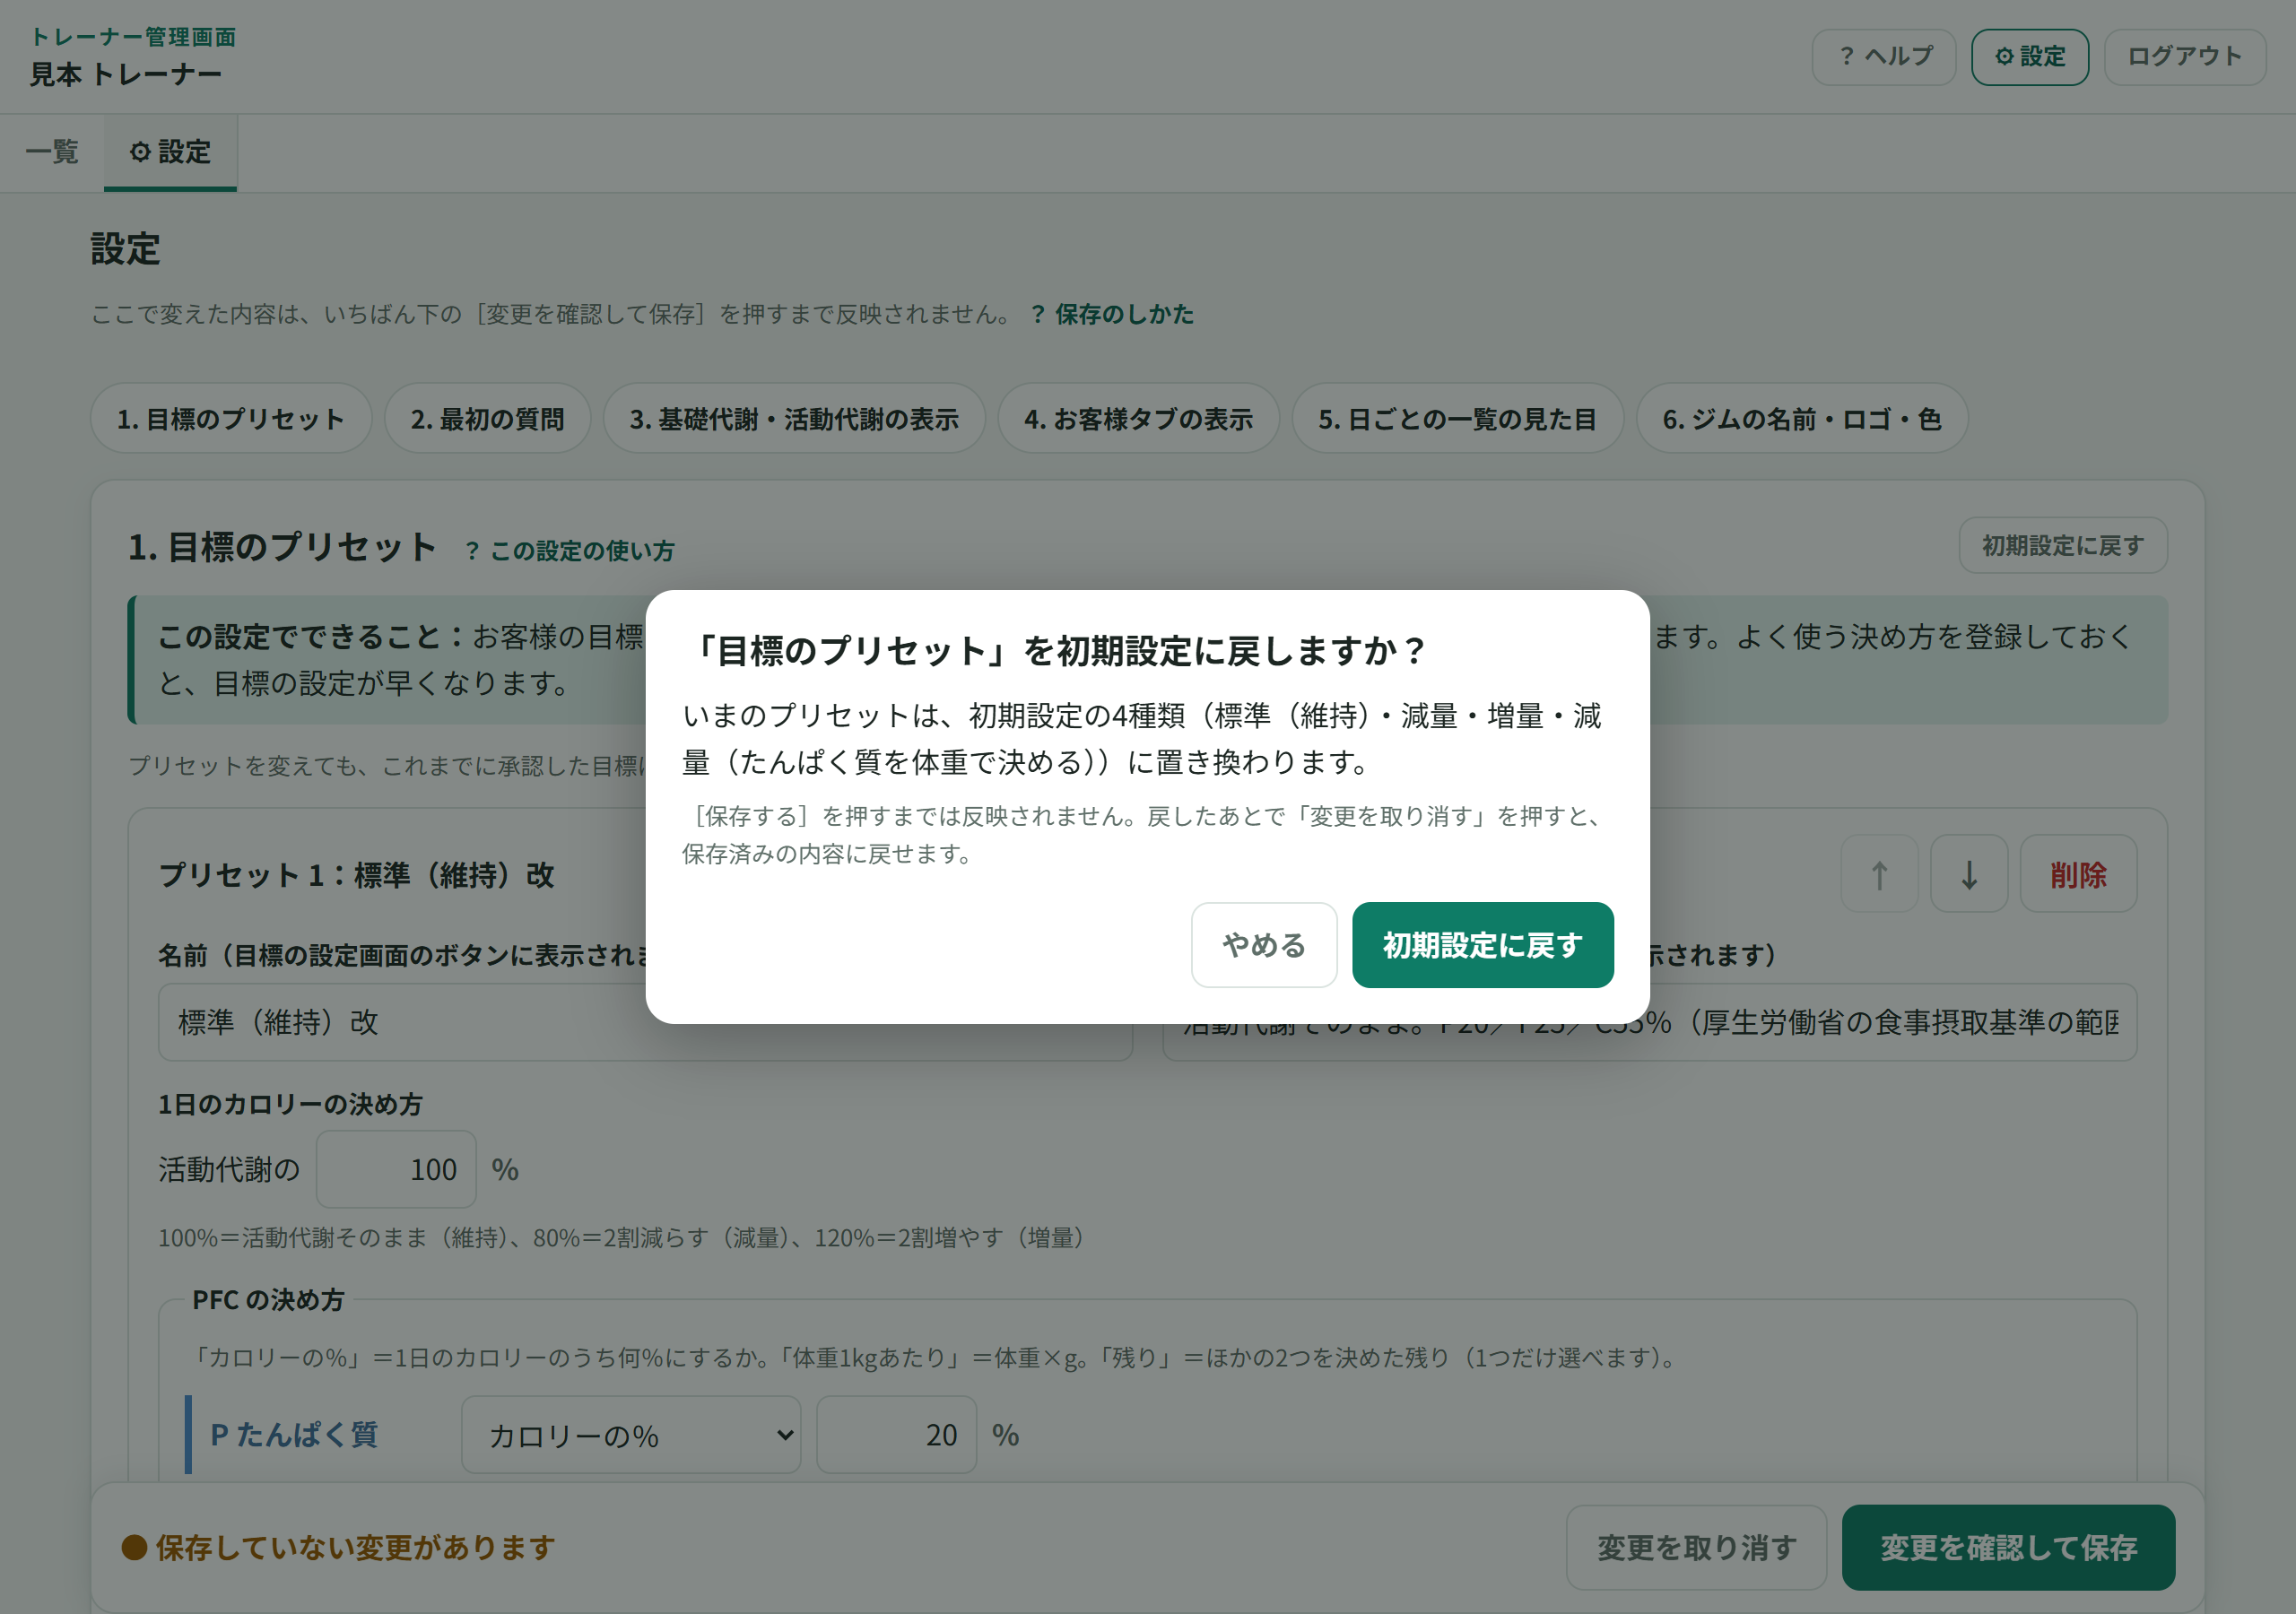Jump to section 2. 最初の質問
Image resolution: width=2296 pixels, height=1614 pixels.
tap(488, 419)
